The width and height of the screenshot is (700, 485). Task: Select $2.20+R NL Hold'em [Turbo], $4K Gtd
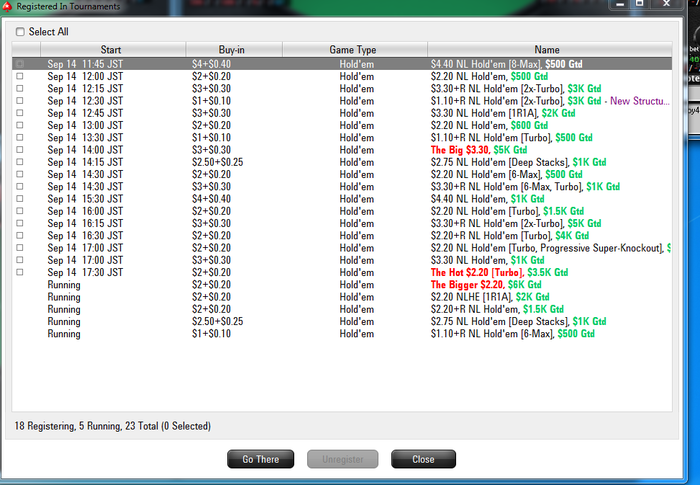point(342,236)
